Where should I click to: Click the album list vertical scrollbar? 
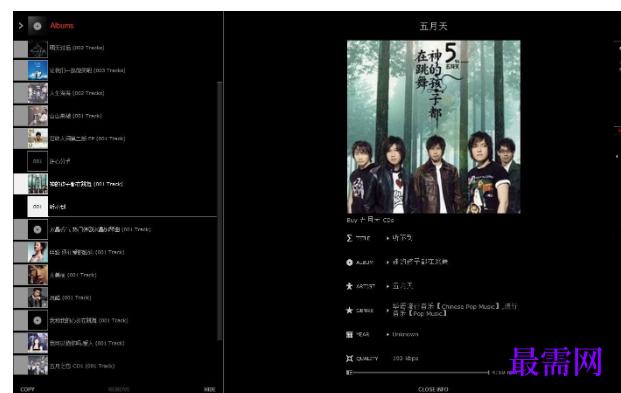coord(219,211)
